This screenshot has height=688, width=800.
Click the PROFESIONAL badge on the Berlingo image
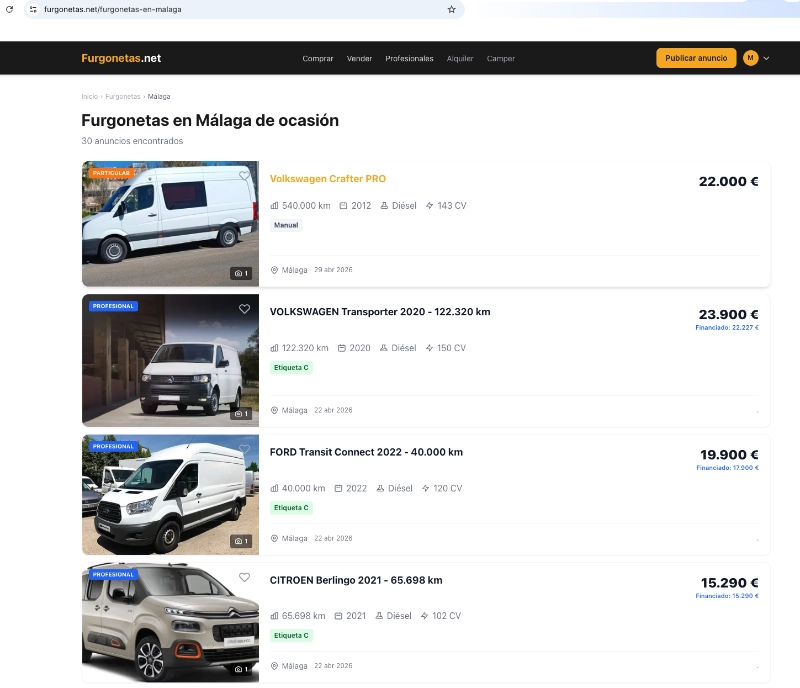click(x=113, y=575)
